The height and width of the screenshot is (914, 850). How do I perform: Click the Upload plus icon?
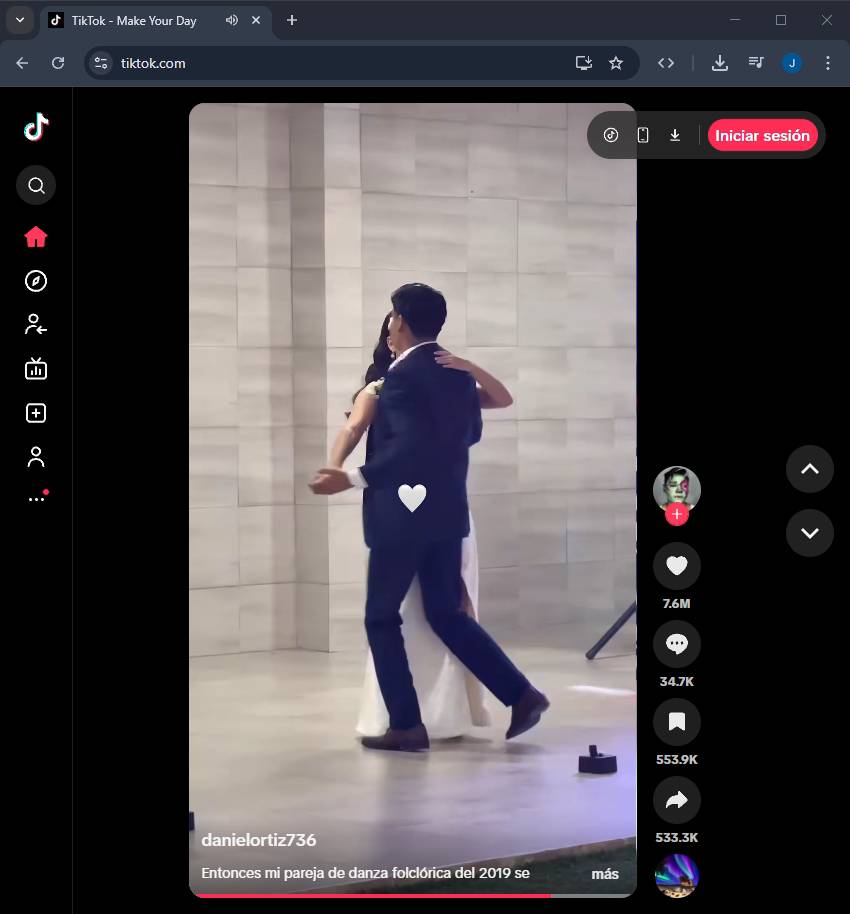[36, 413]
